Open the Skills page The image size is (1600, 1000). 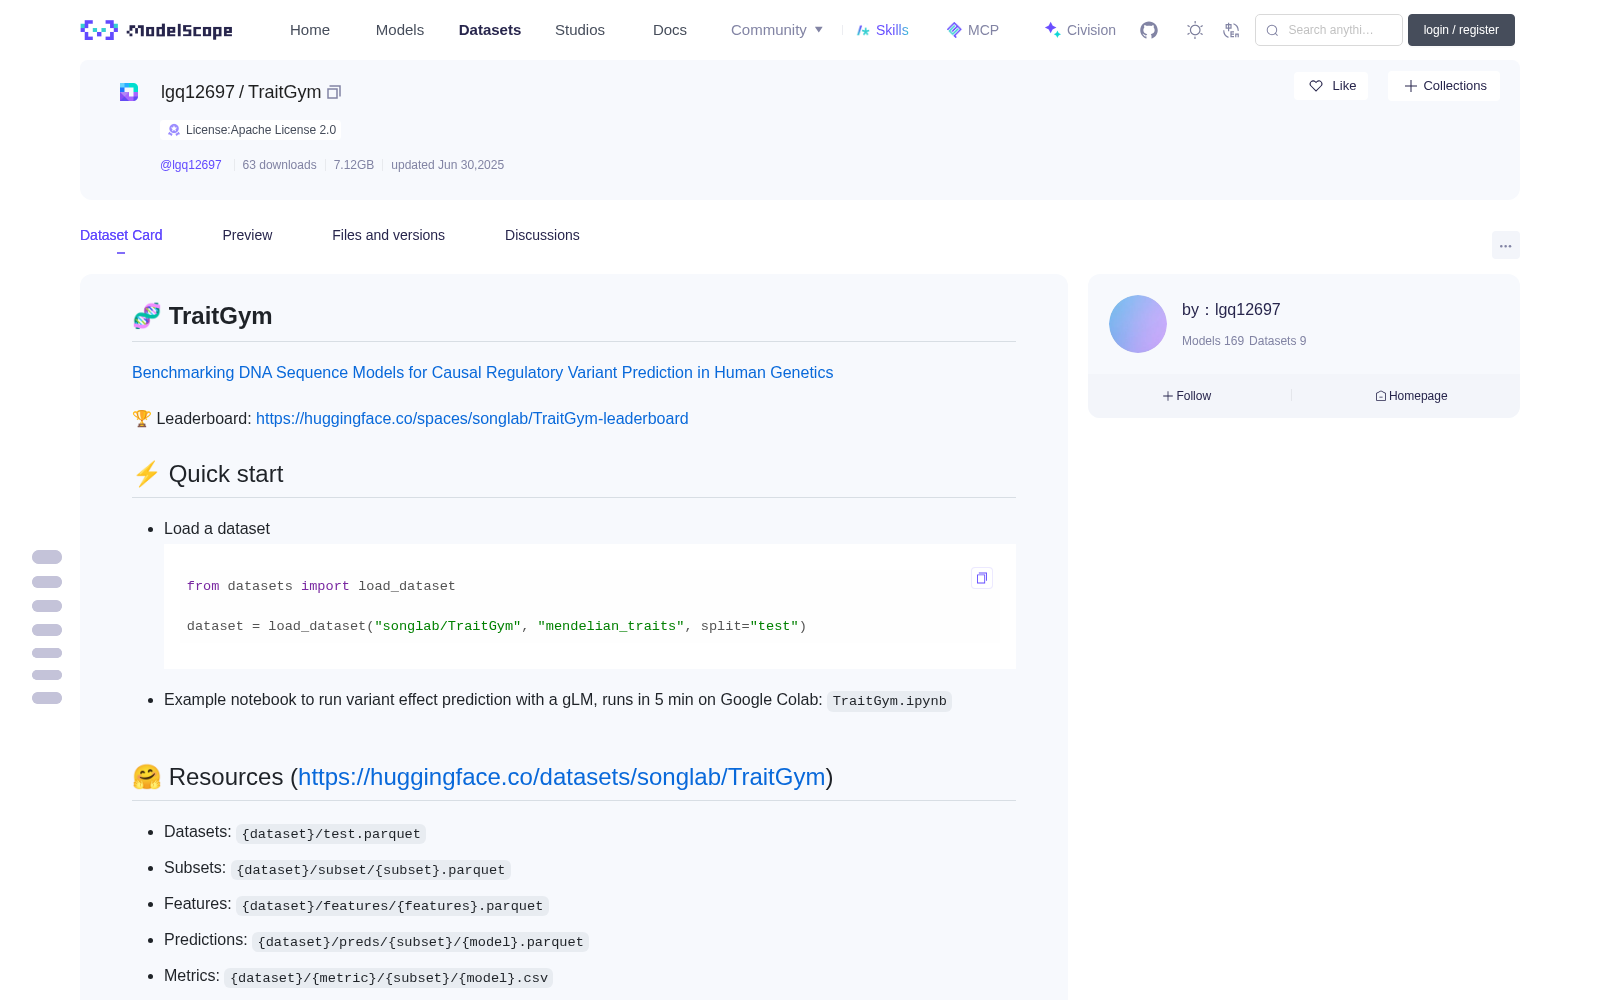click(x=882, y=30)
